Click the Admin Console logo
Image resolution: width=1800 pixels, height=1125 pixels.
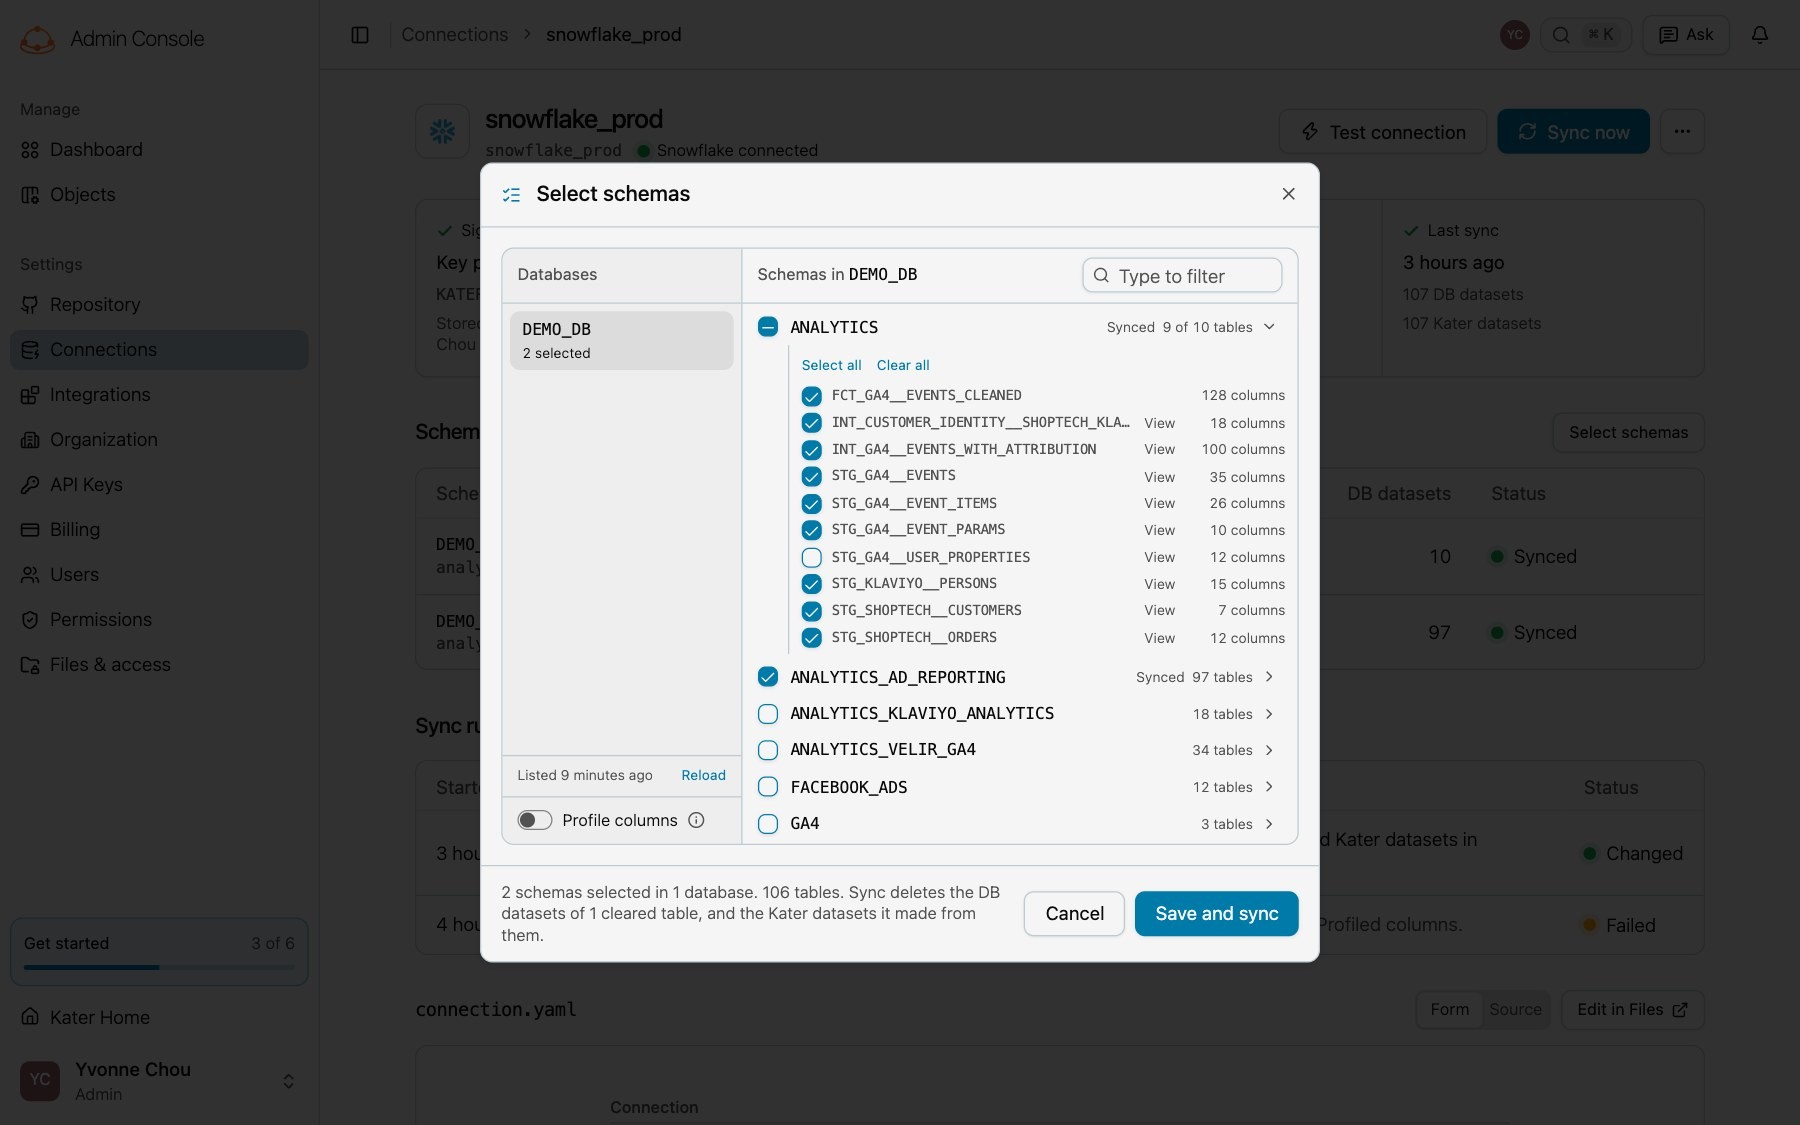tap(38, 39)
